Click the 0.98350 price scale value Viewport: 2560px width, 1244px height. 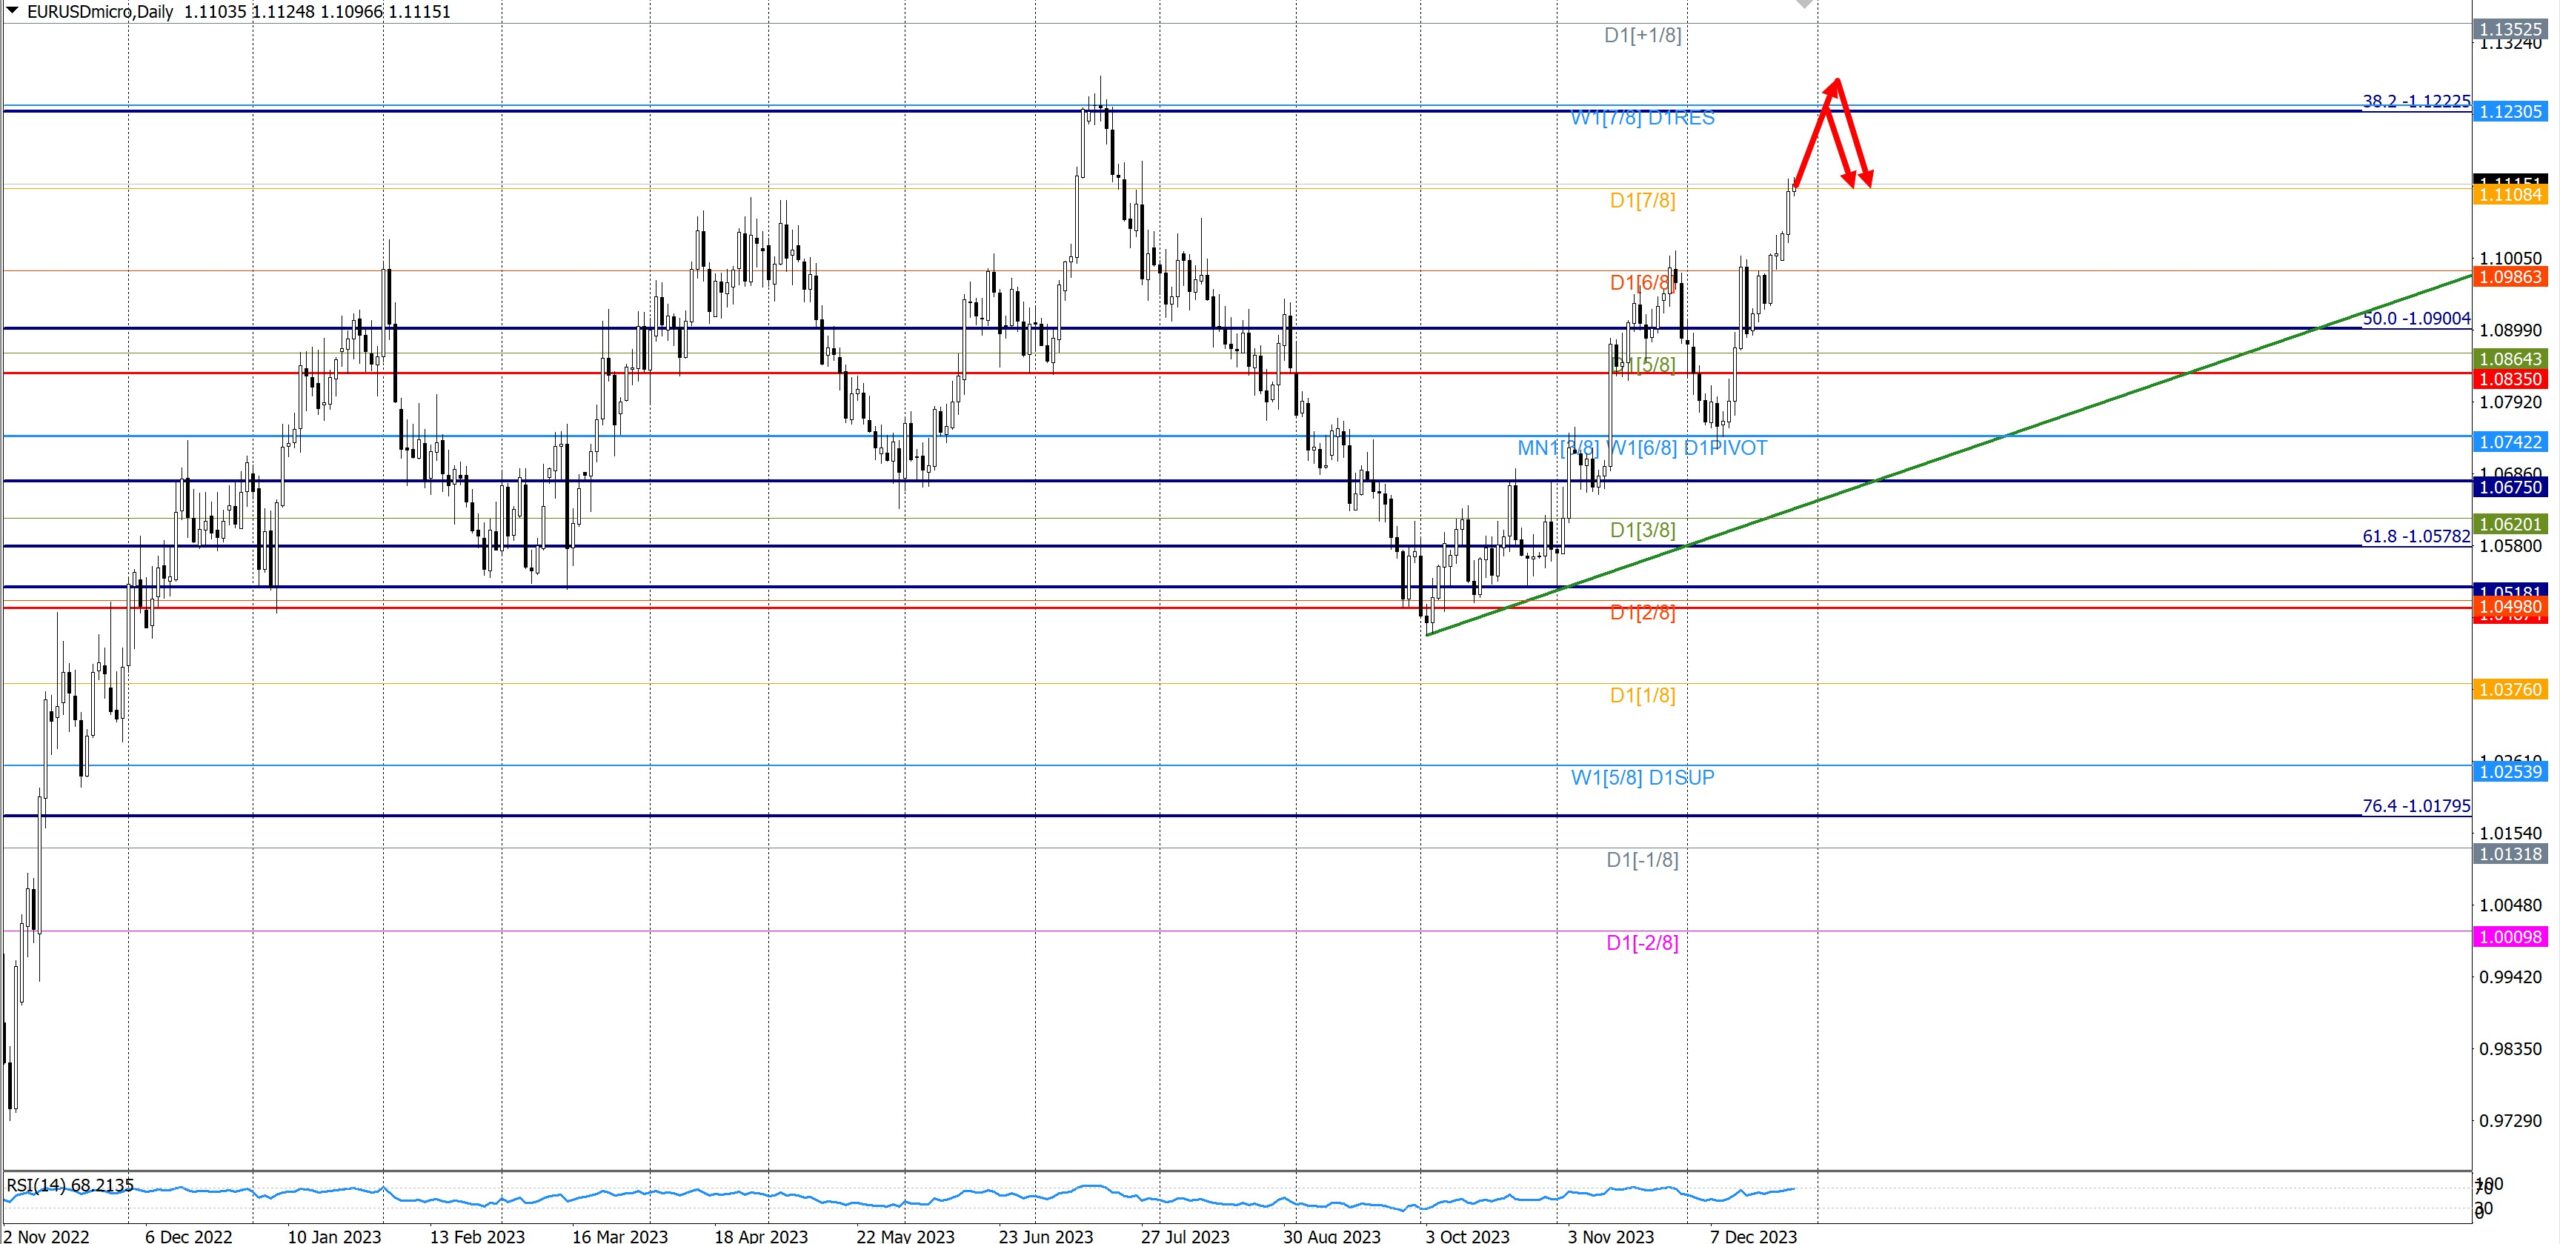coord(2510,1049)
